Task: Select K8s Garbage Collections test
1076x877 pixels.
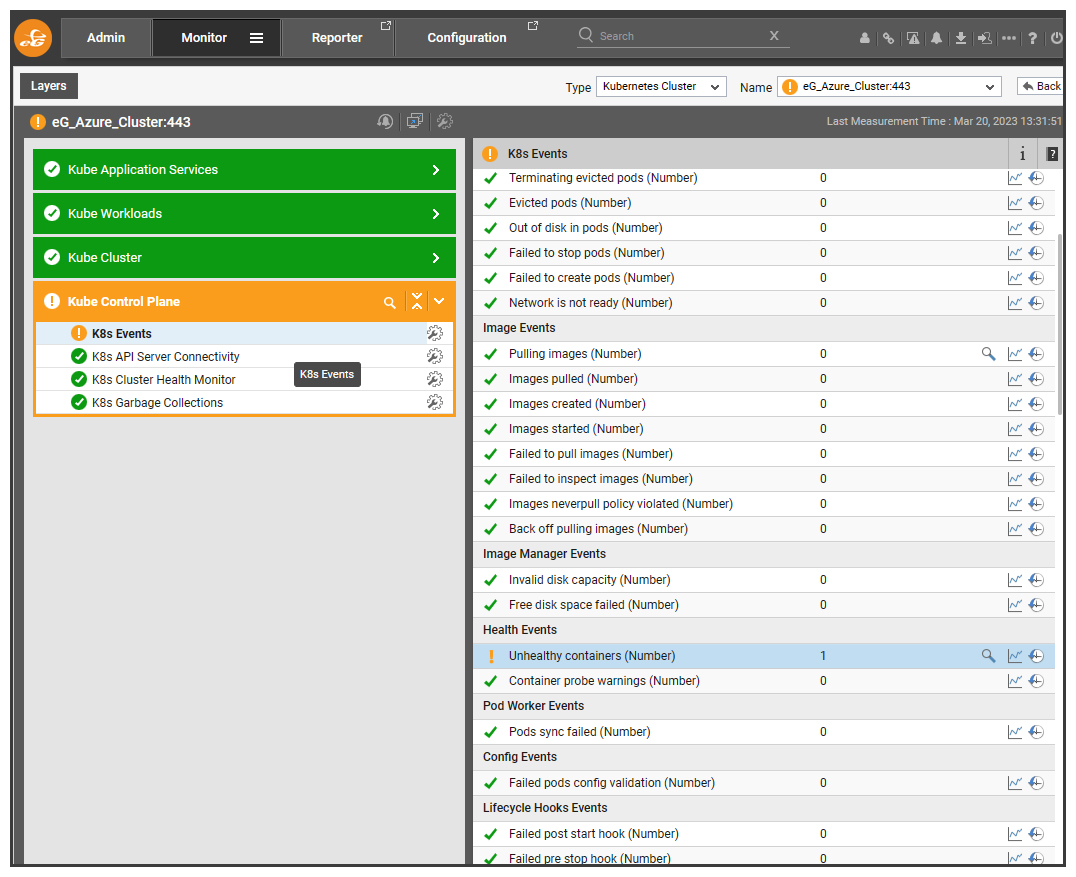Action: 157,403
